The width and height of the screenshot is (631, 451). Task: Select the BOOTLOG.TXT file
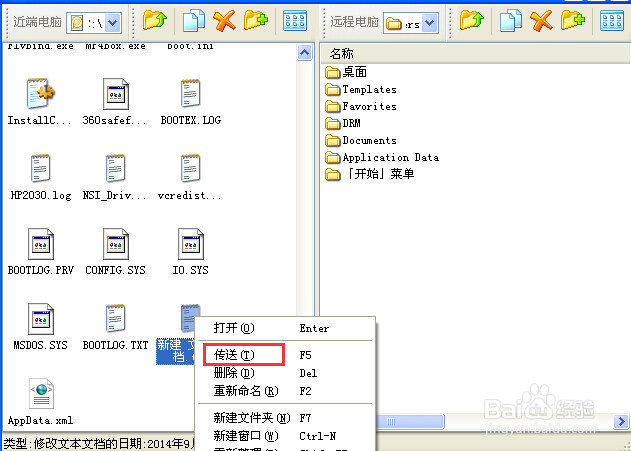click(x=115, y=327)
